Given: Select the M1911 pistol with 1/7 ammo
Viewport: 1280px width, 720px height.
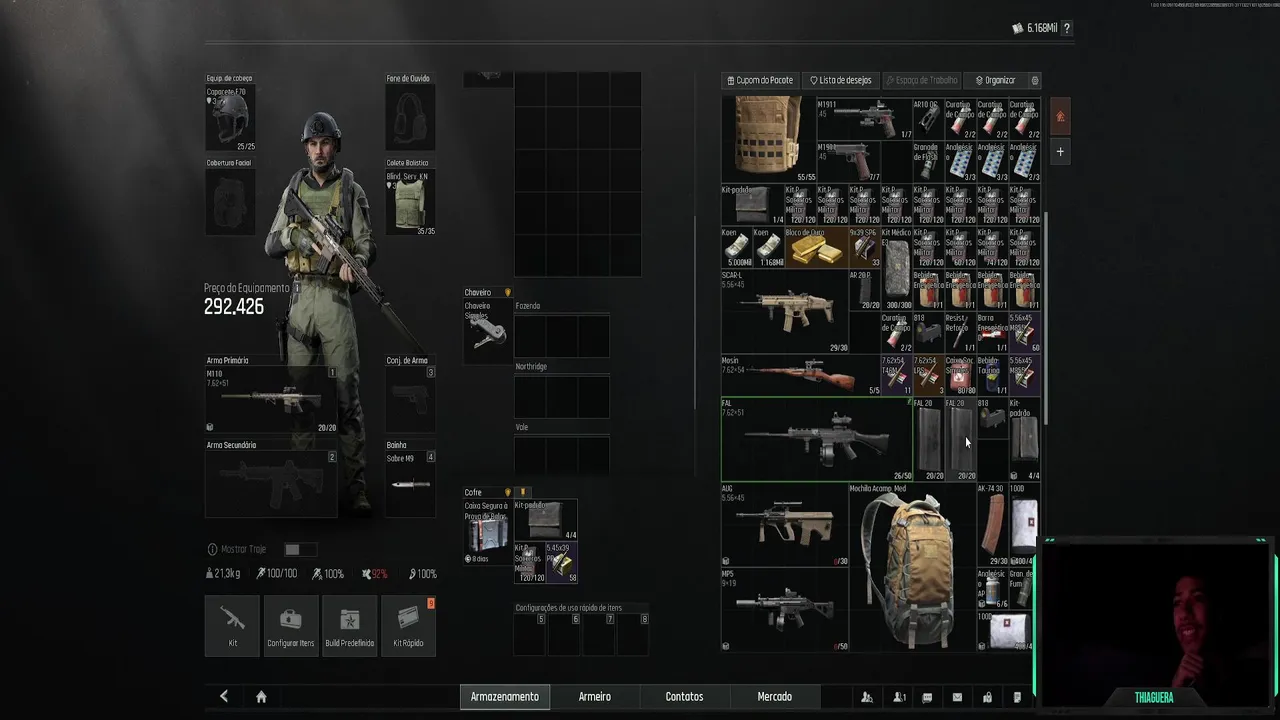Looking at the screenshot, I should coord(865,118).
